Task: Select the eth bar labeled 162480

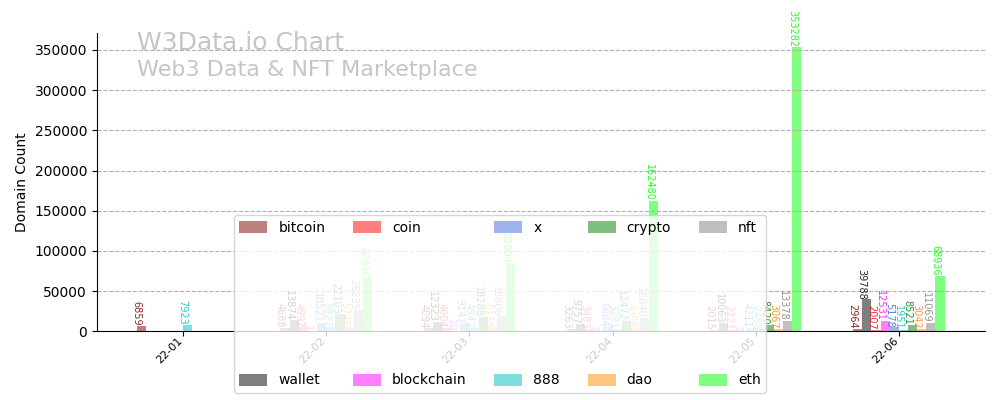Action: click(653, 266)
